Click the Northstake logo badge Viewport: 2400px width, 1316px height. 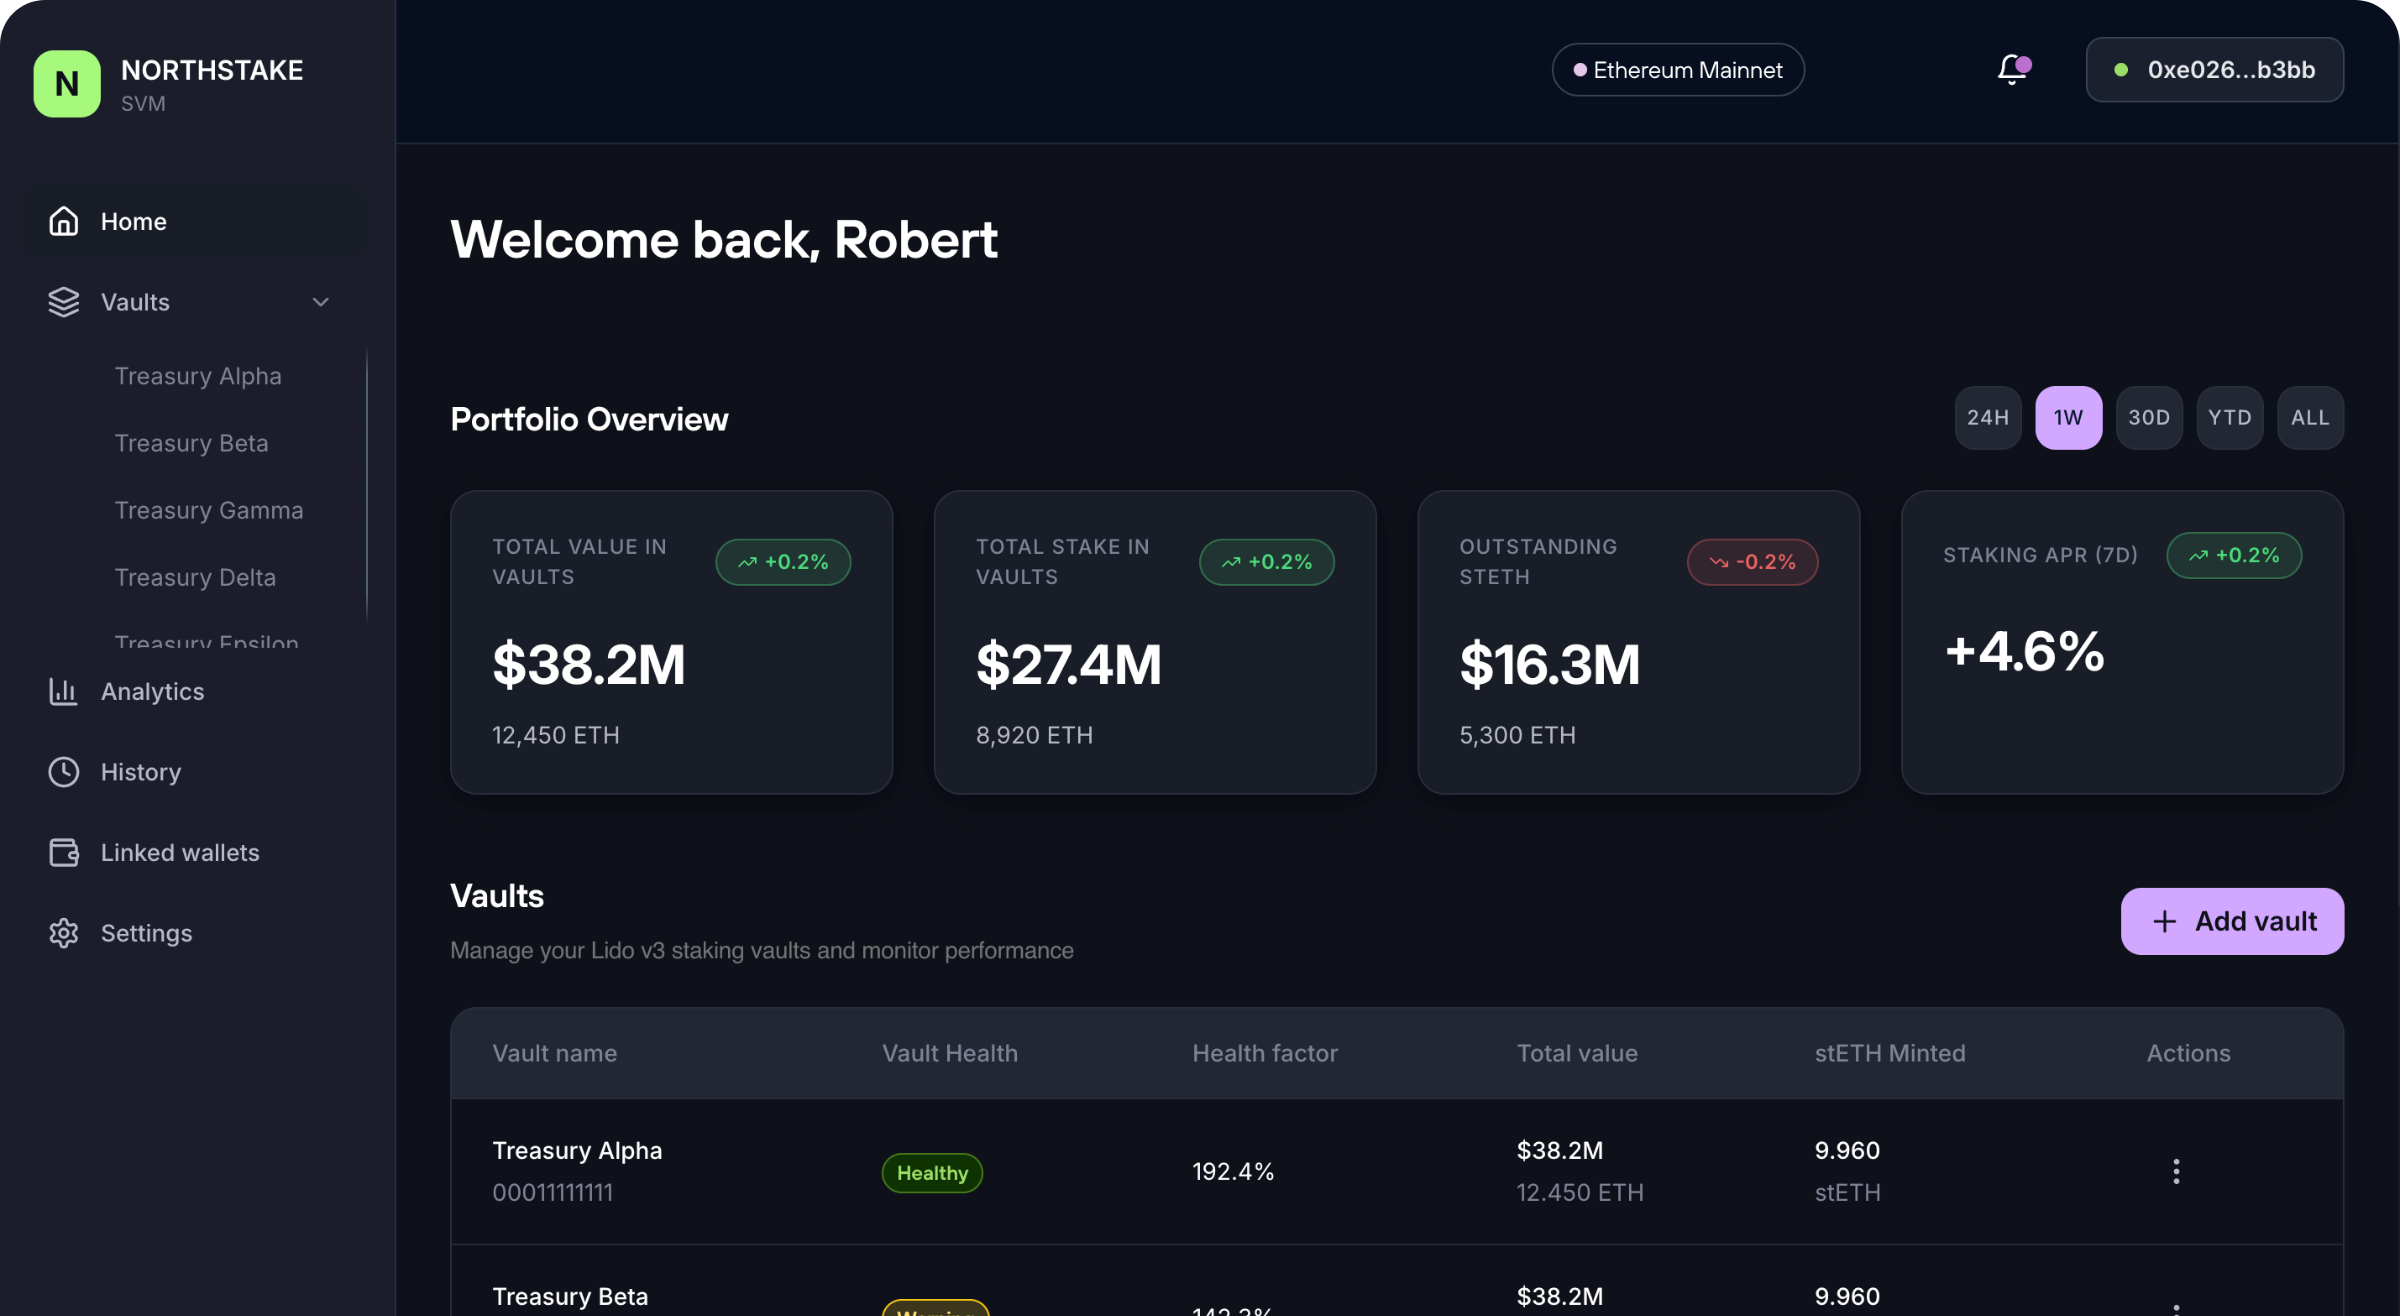coord(66,84)
